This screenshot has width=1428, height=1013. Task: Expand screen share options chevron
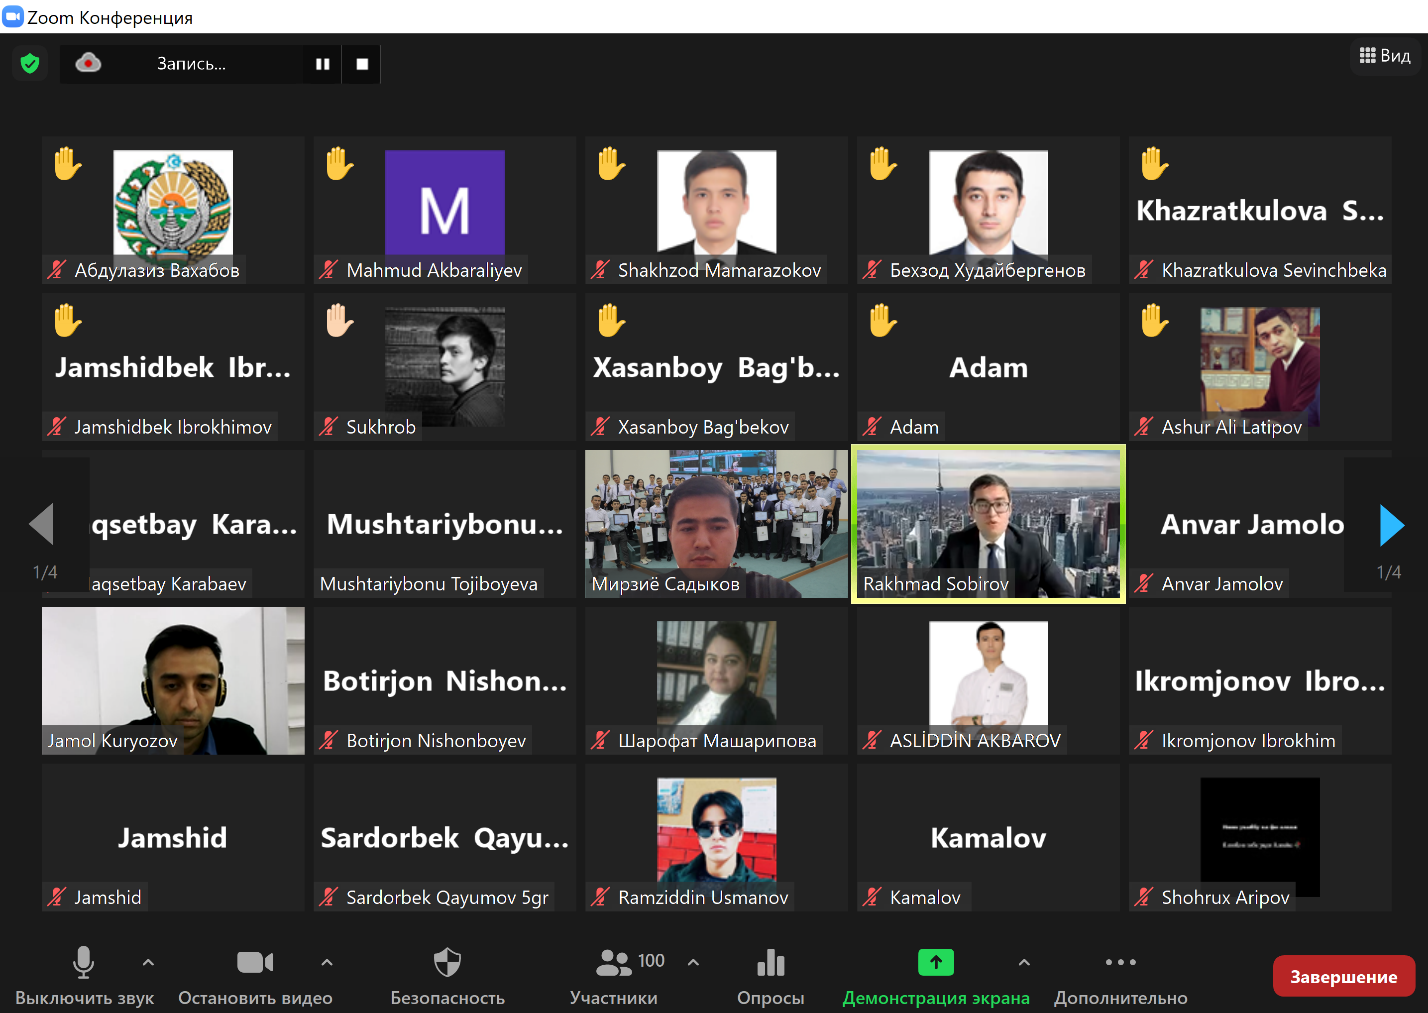[1024, 962]
